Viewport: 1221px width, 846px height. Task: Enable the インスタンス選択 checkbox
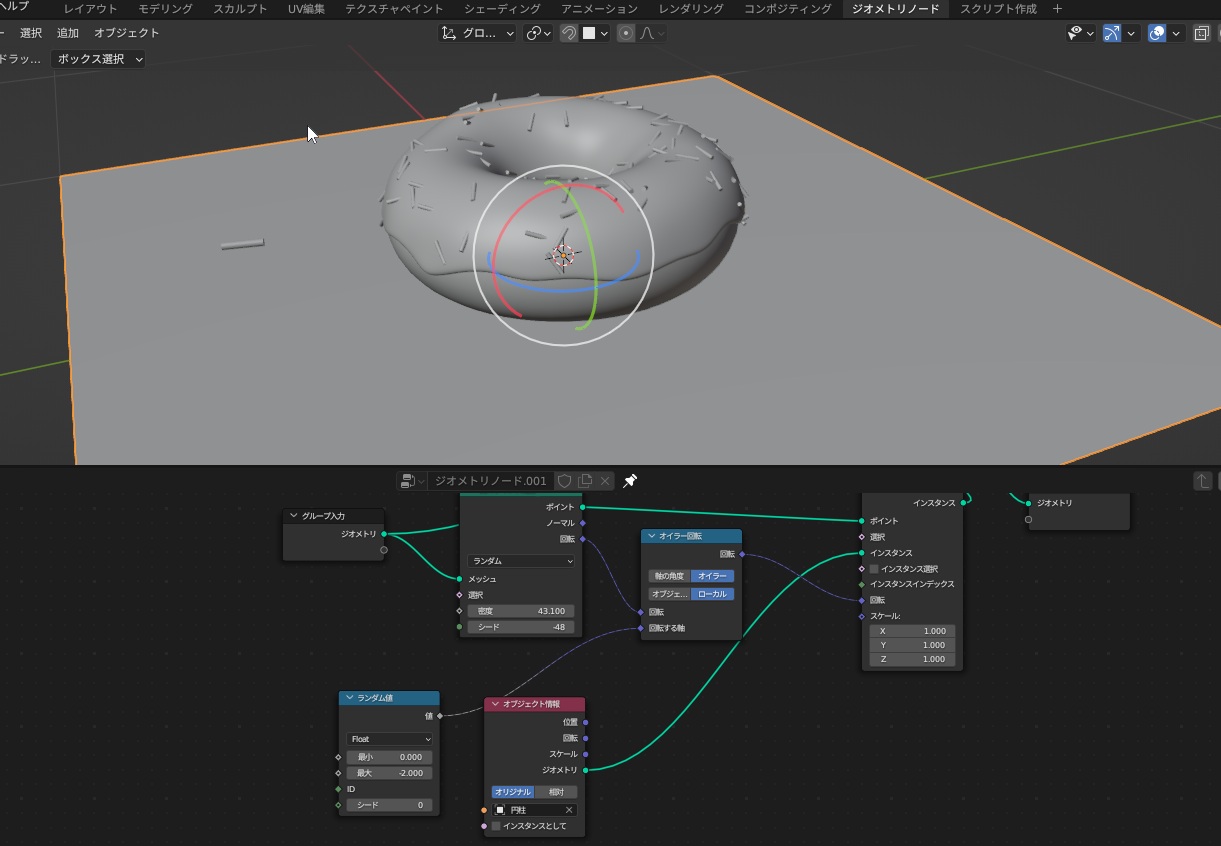[874, 568]
